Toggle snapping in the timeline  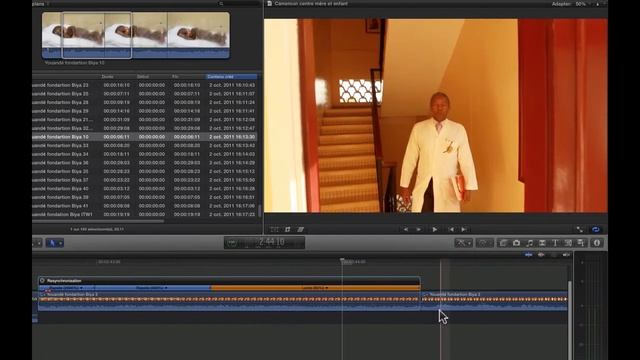(566, 255)
